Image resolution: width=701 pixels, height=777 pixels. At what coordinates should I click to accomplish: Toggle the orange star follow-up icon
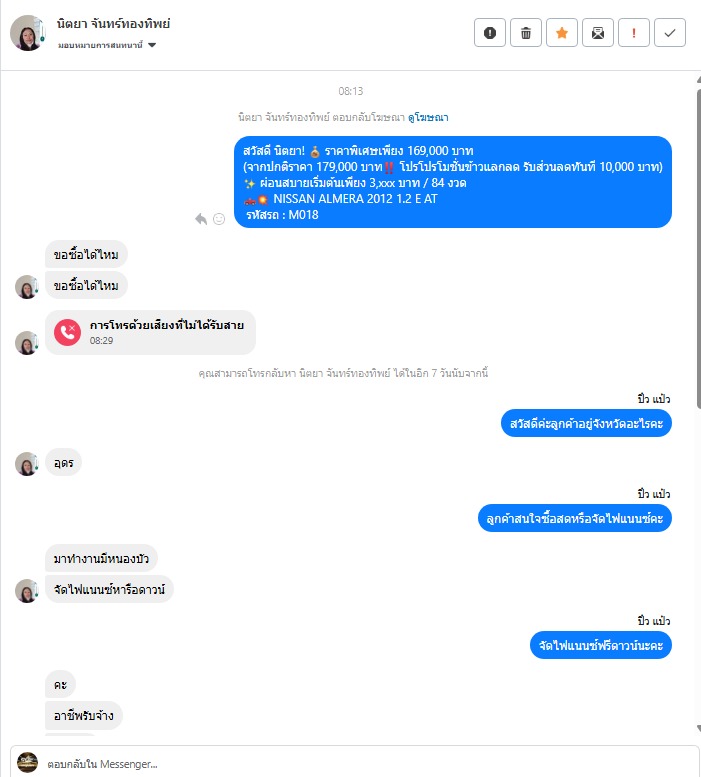click(562, 33)
